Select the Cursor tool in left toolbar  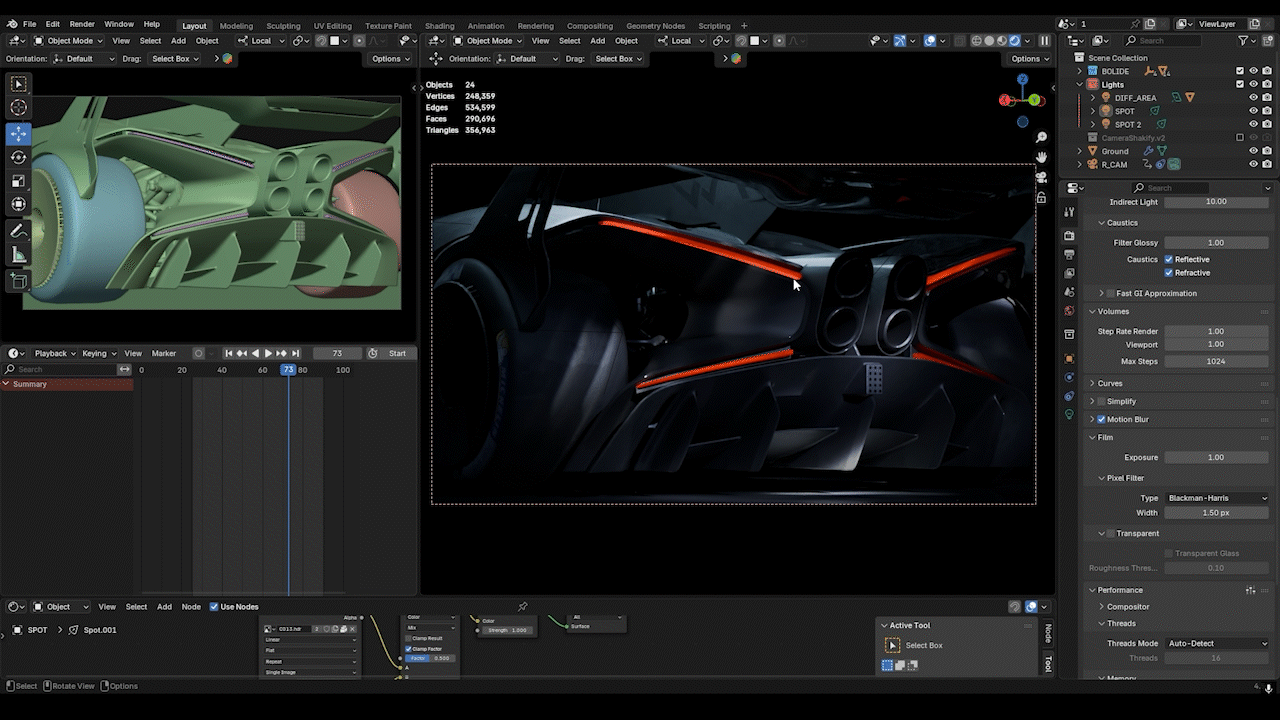click(x=19, y=108)
